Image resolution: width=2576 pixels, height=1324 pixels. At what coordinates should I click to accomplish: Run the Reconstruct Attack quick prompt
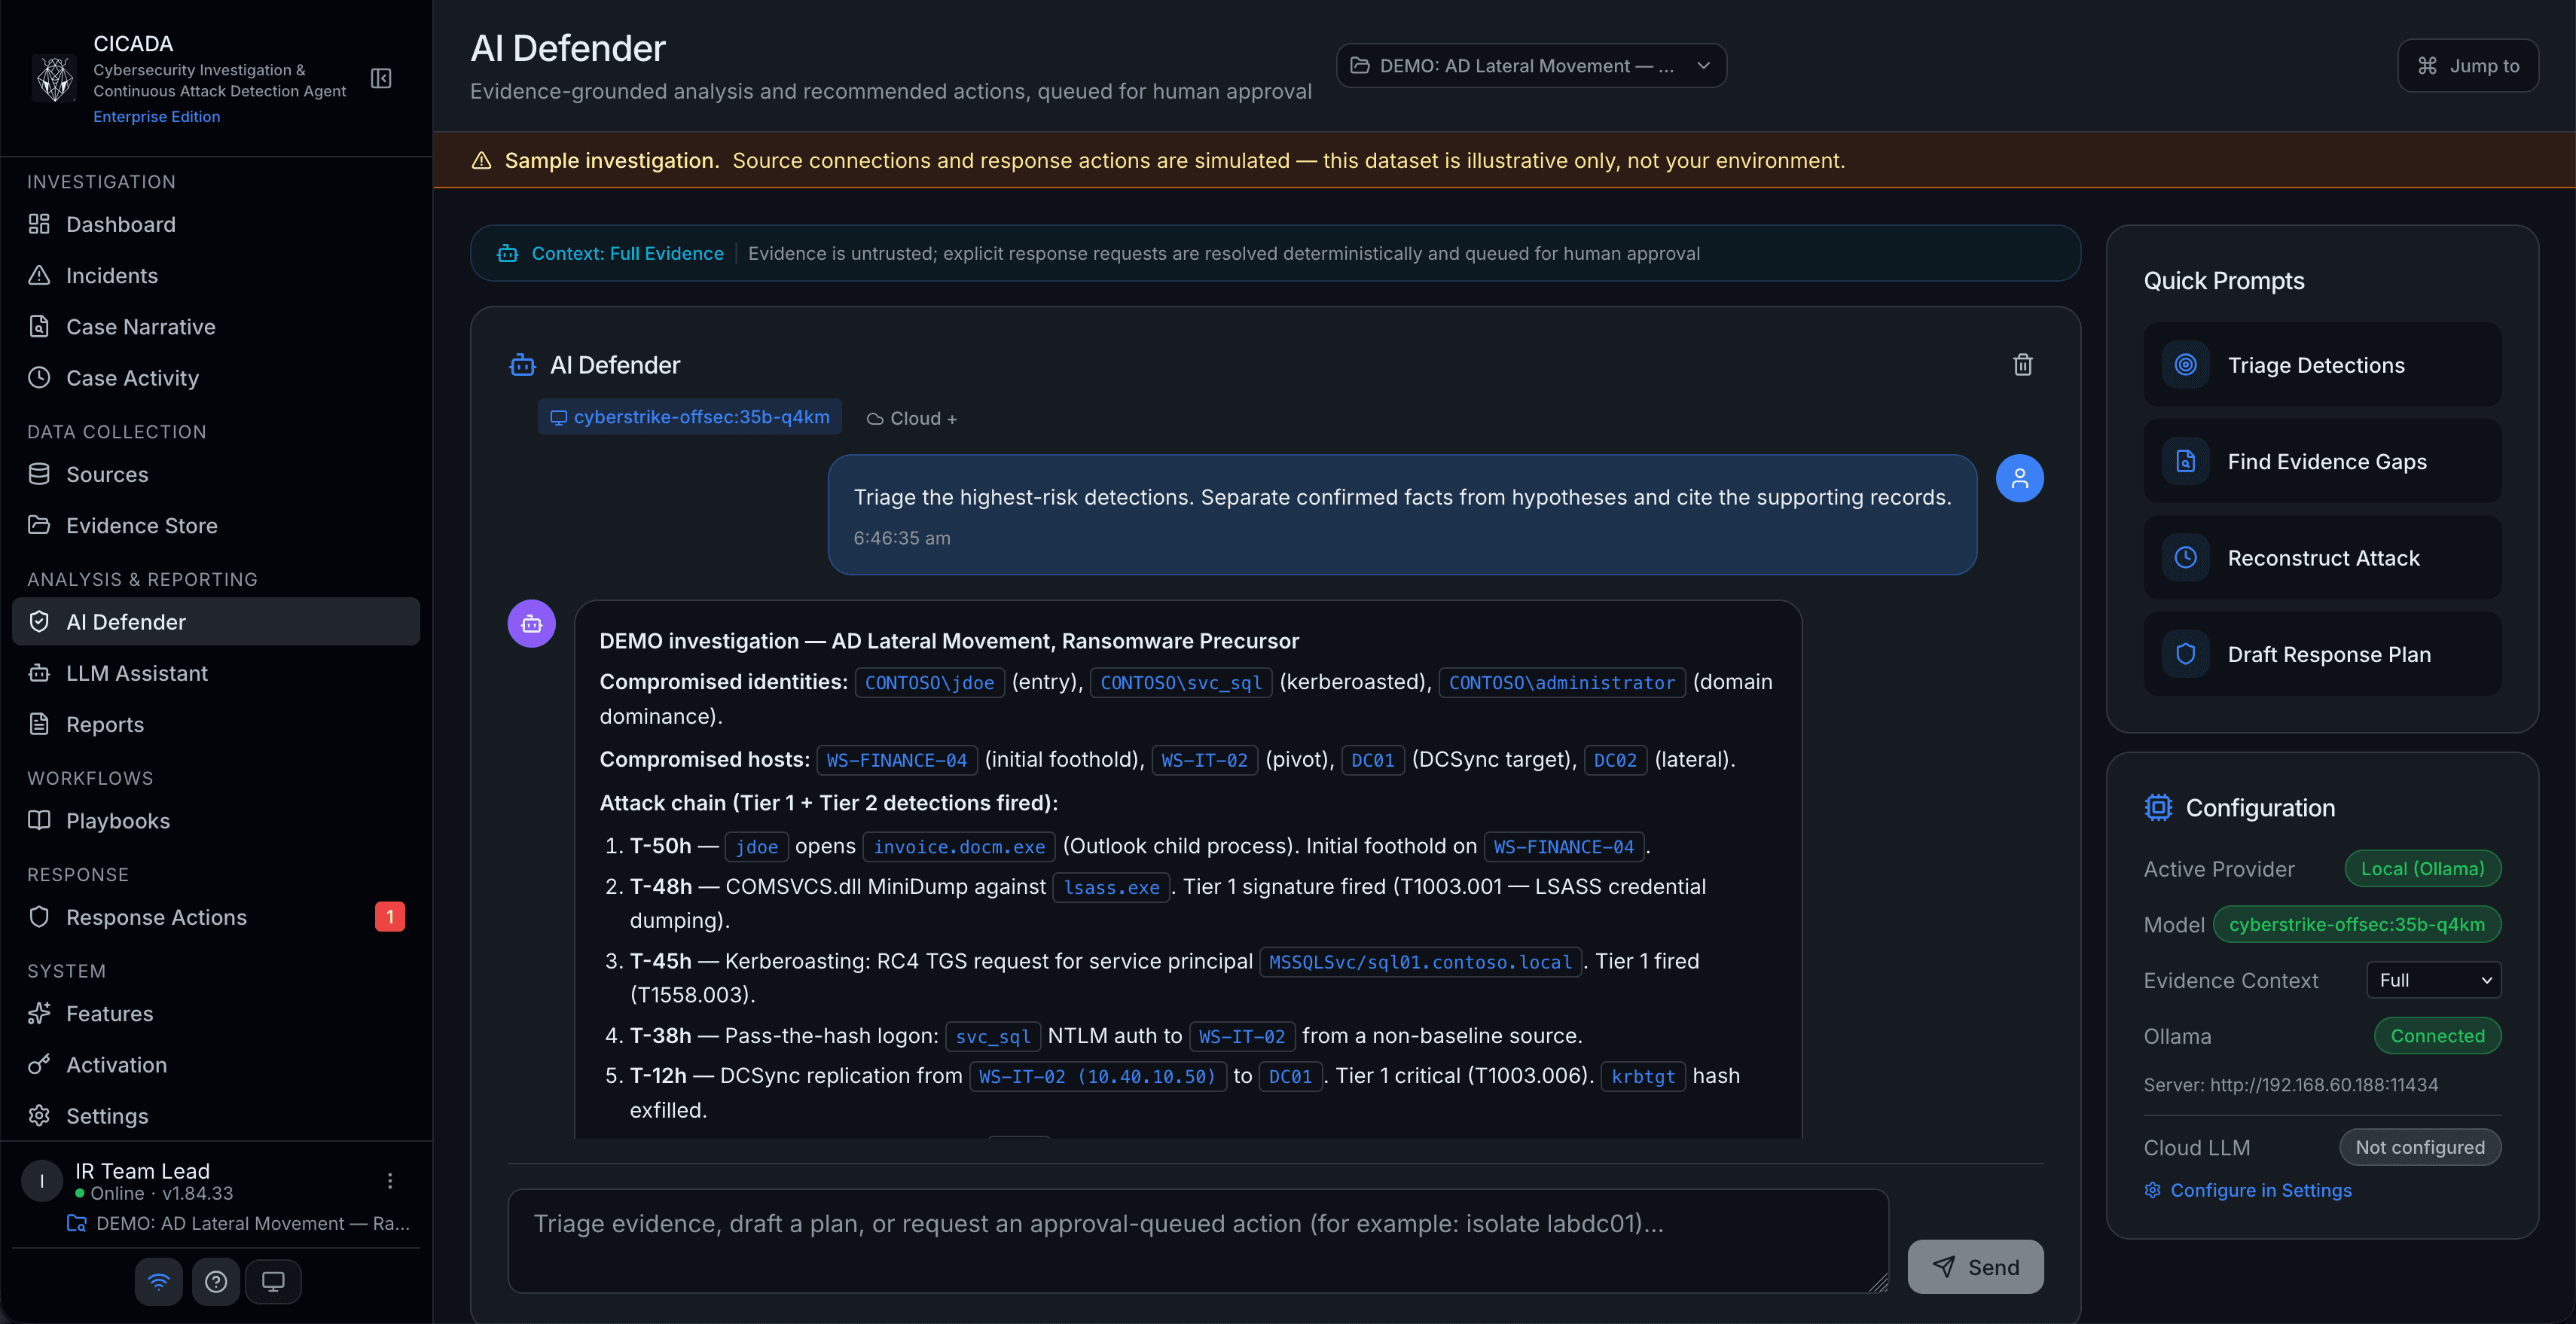[x=2322, y=558]
